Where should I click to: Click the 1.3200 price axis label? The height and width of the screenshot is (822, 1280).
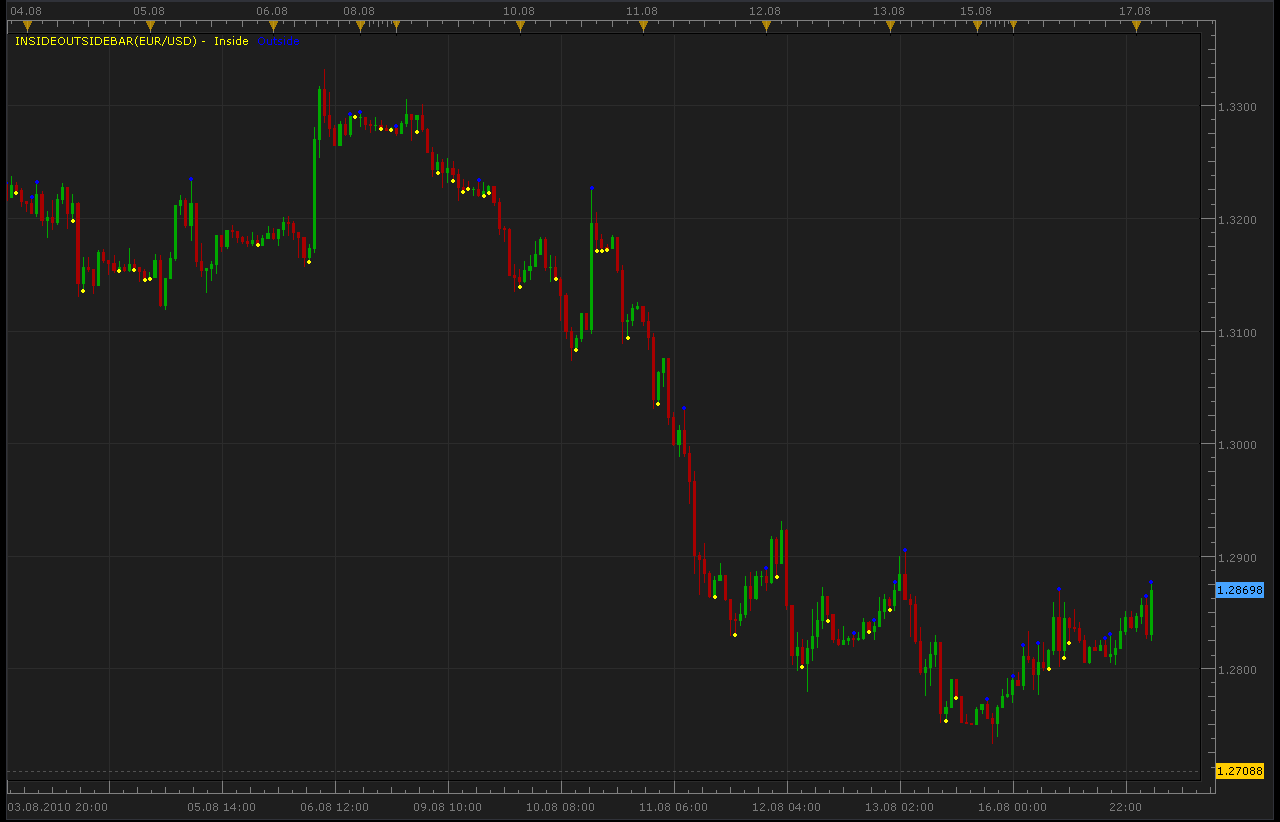click(x=1236, y=219)
